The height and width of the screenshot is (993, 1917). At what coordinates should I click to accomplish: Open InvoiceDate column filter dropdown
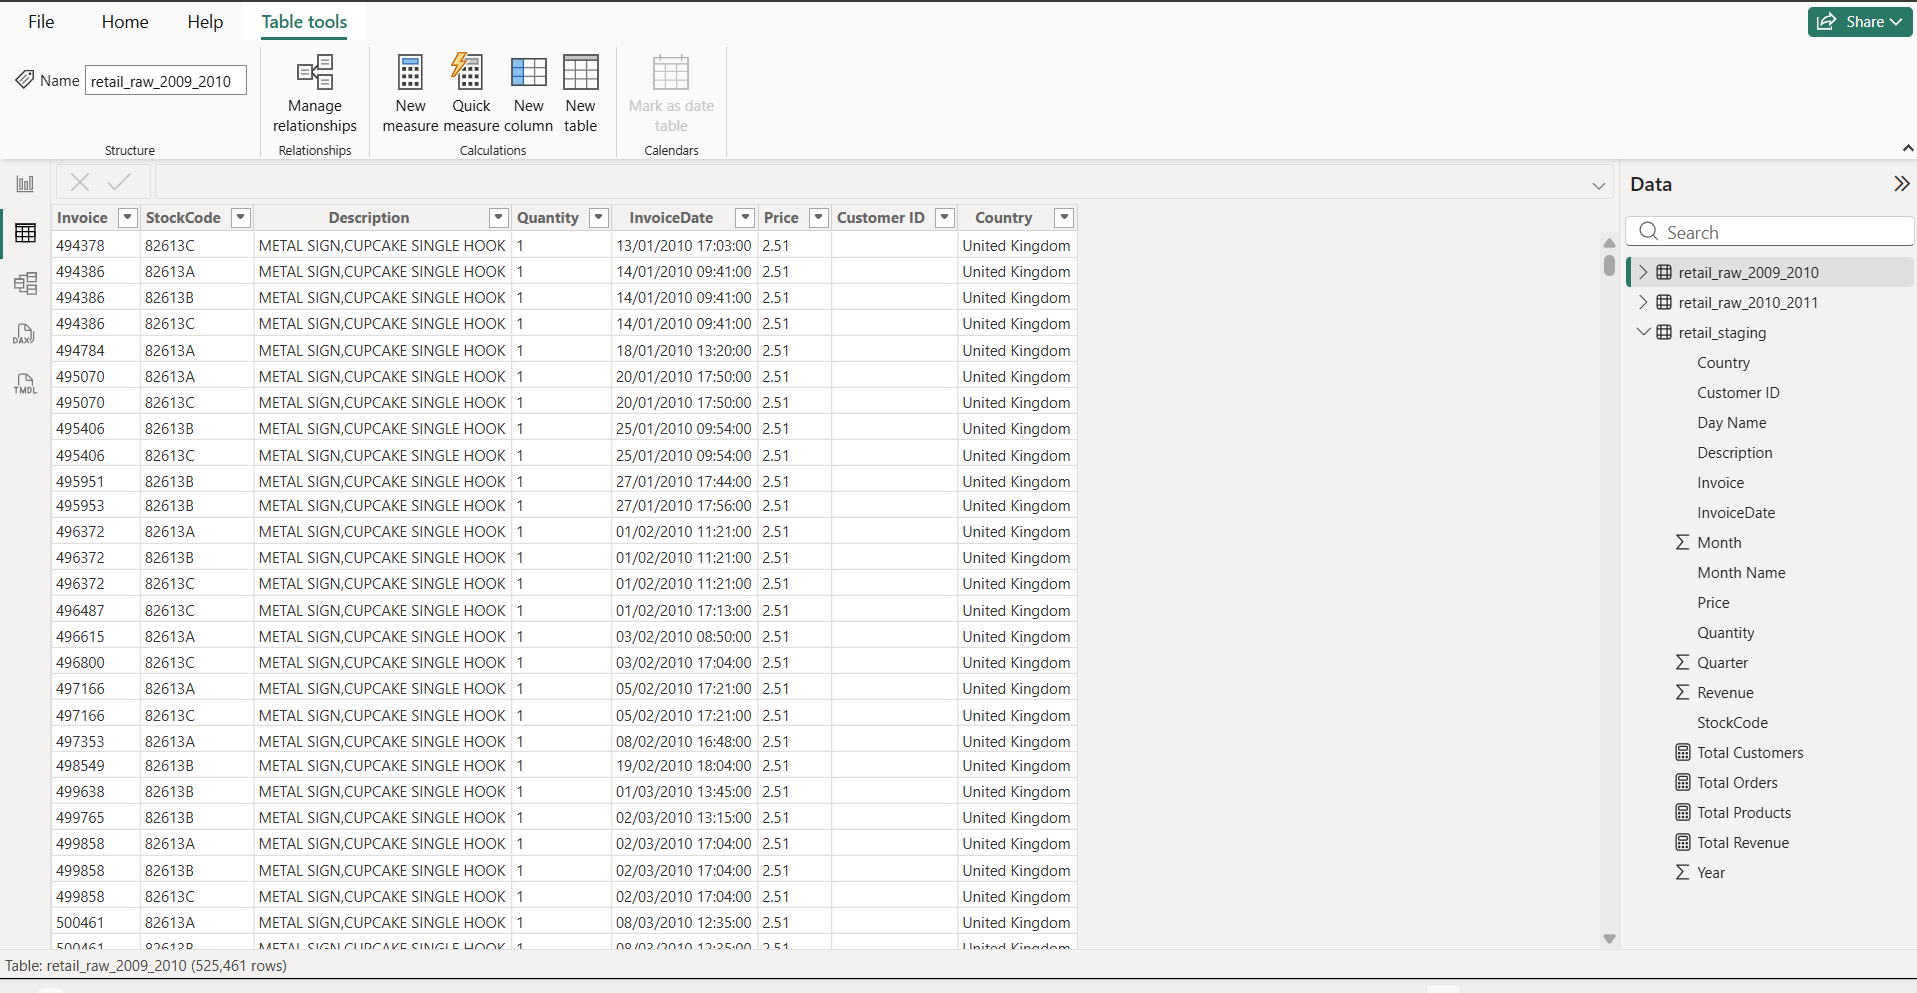(744, 217)
